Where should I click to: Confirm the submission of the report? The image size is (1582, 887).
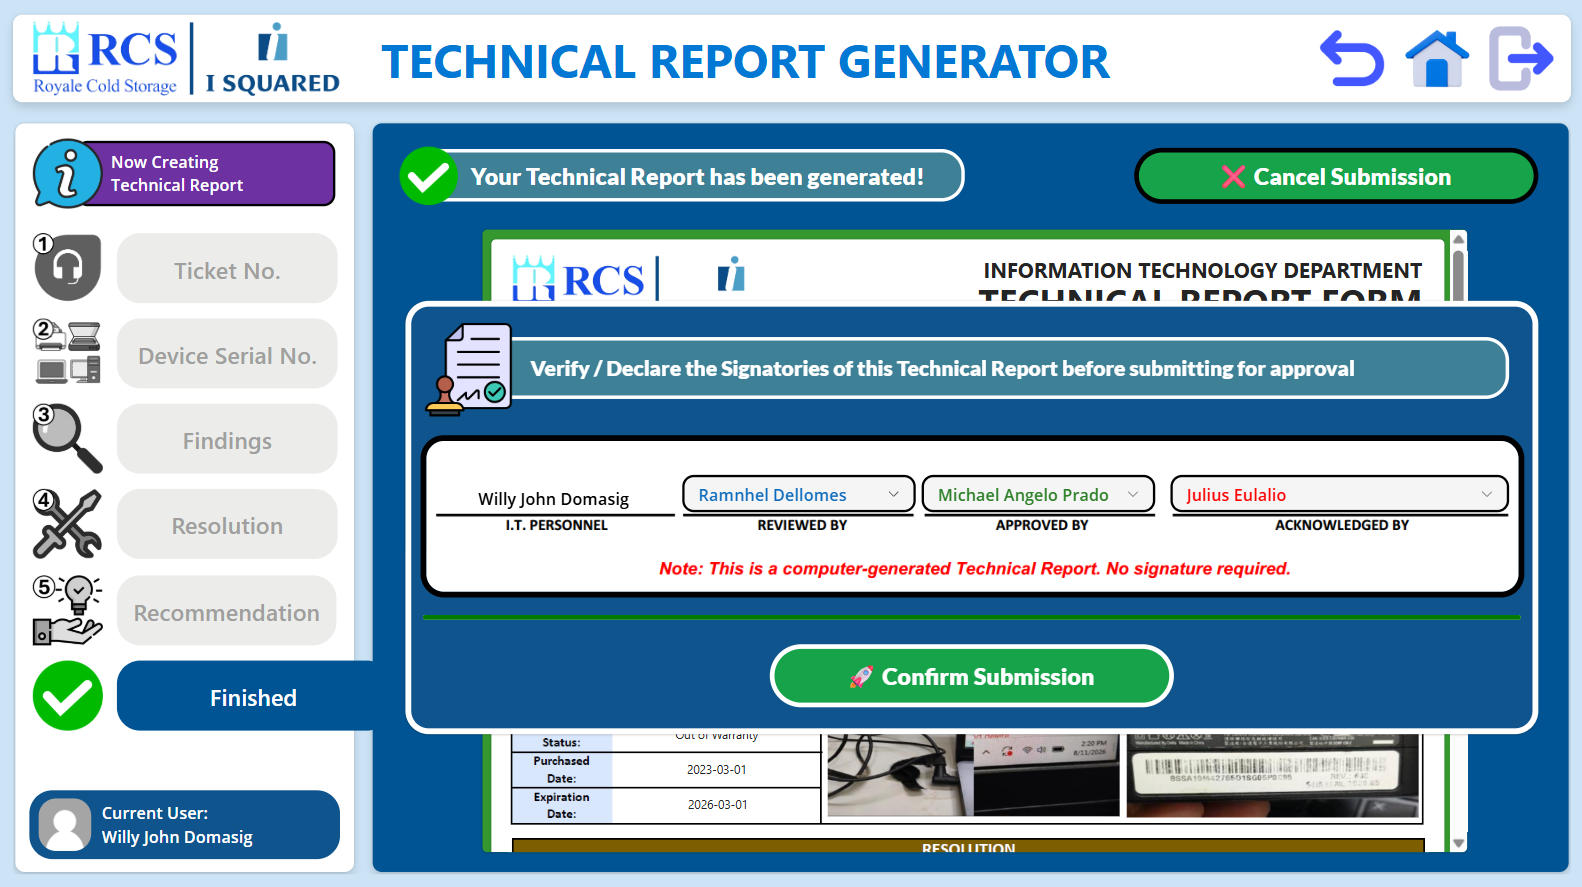pyautogui.click(x=971, y=676)
